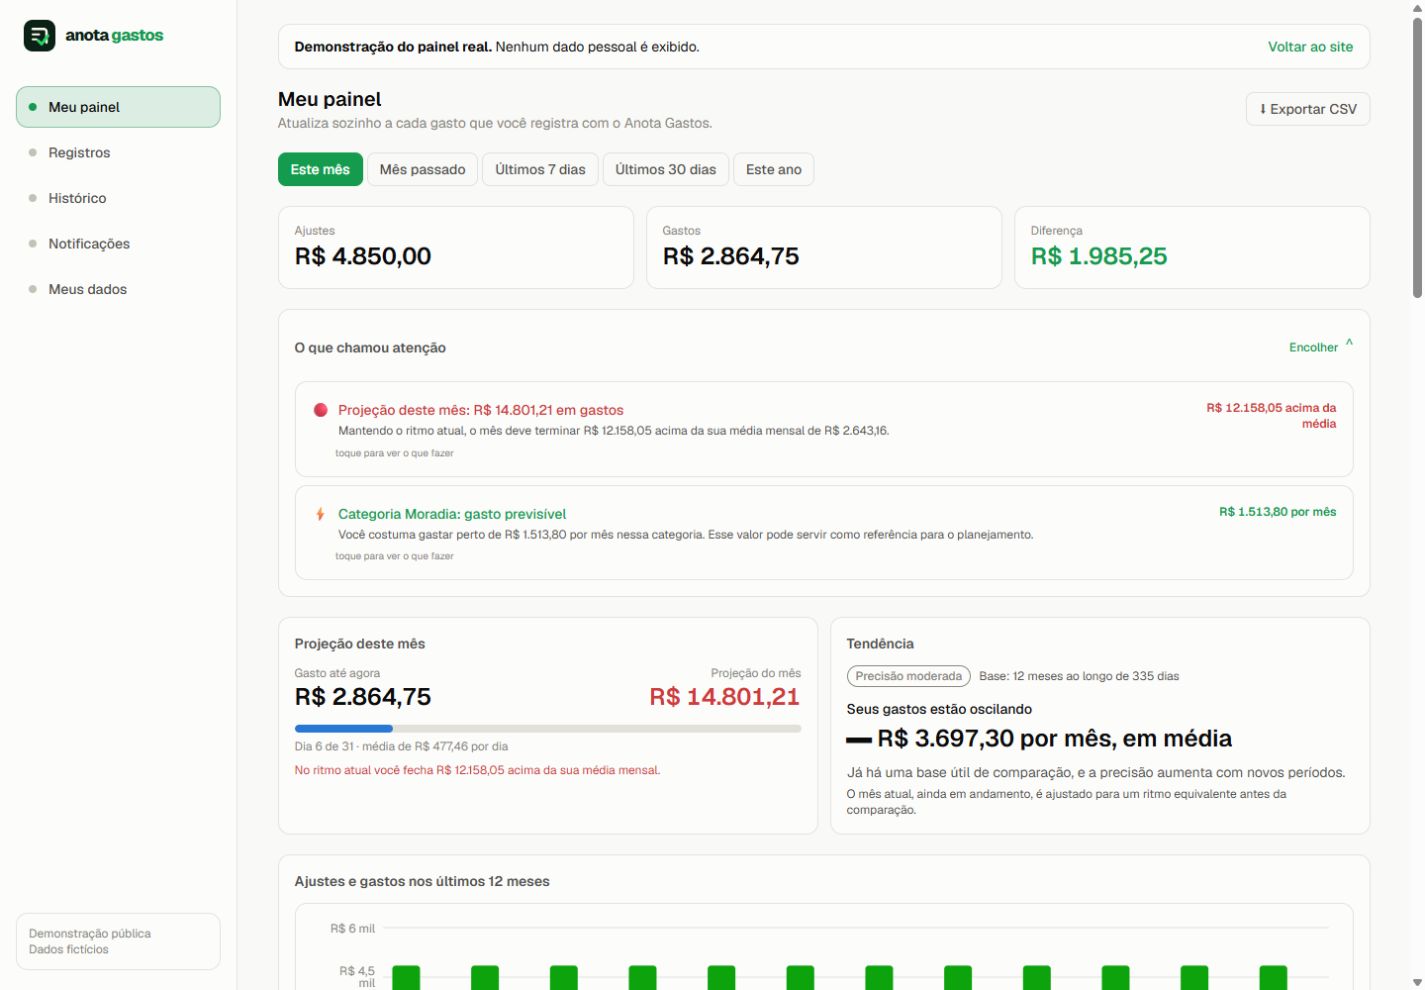Expand the 'Categoria Moradia' insight card
1425x990 pixels.
[x=824, y=533]
